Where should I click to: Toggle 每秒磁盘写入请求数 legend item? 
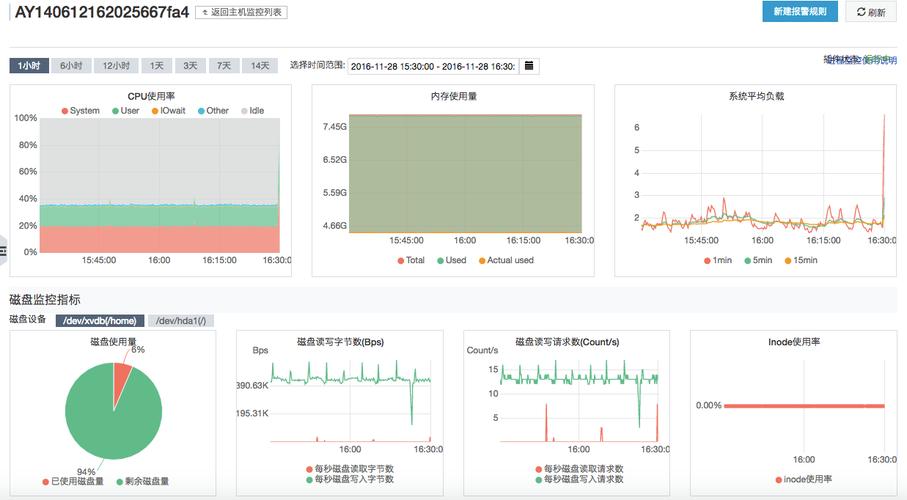click(580, 479)
